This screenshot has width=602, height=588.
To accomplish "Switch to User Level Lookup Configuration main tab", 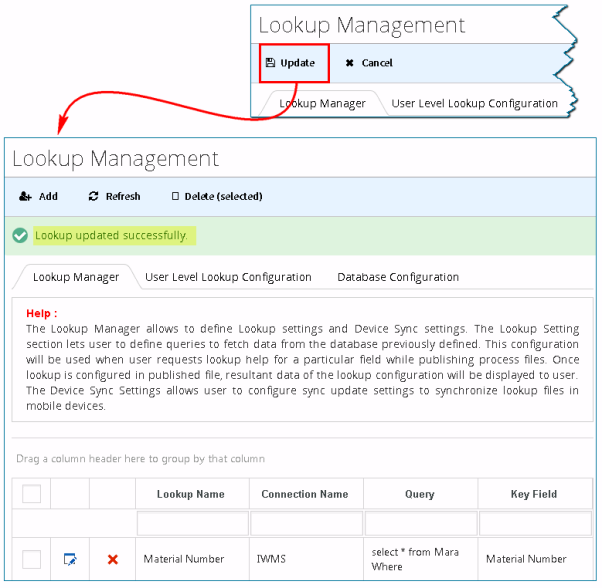I will pos(228,277).
